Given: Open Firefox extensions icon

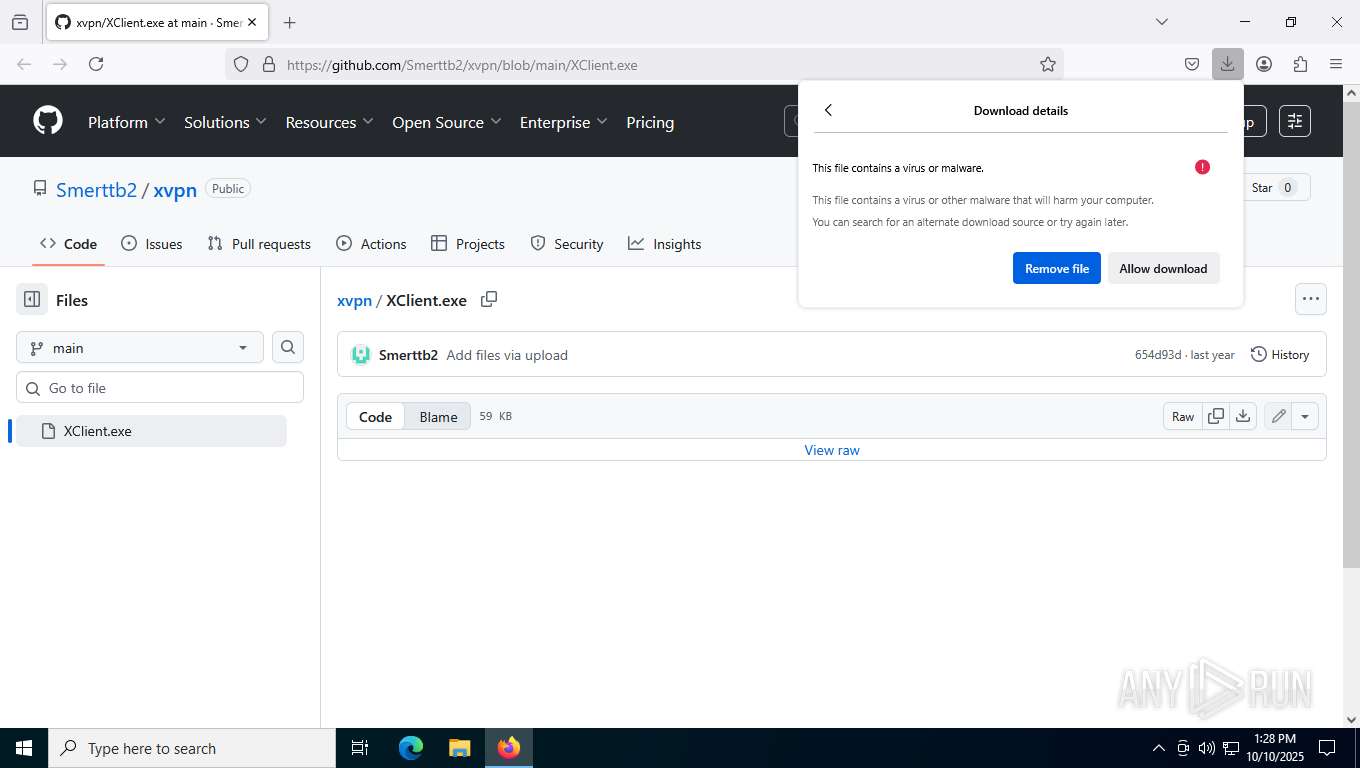Looking at the screenshot, I should tap(1300, 64).
